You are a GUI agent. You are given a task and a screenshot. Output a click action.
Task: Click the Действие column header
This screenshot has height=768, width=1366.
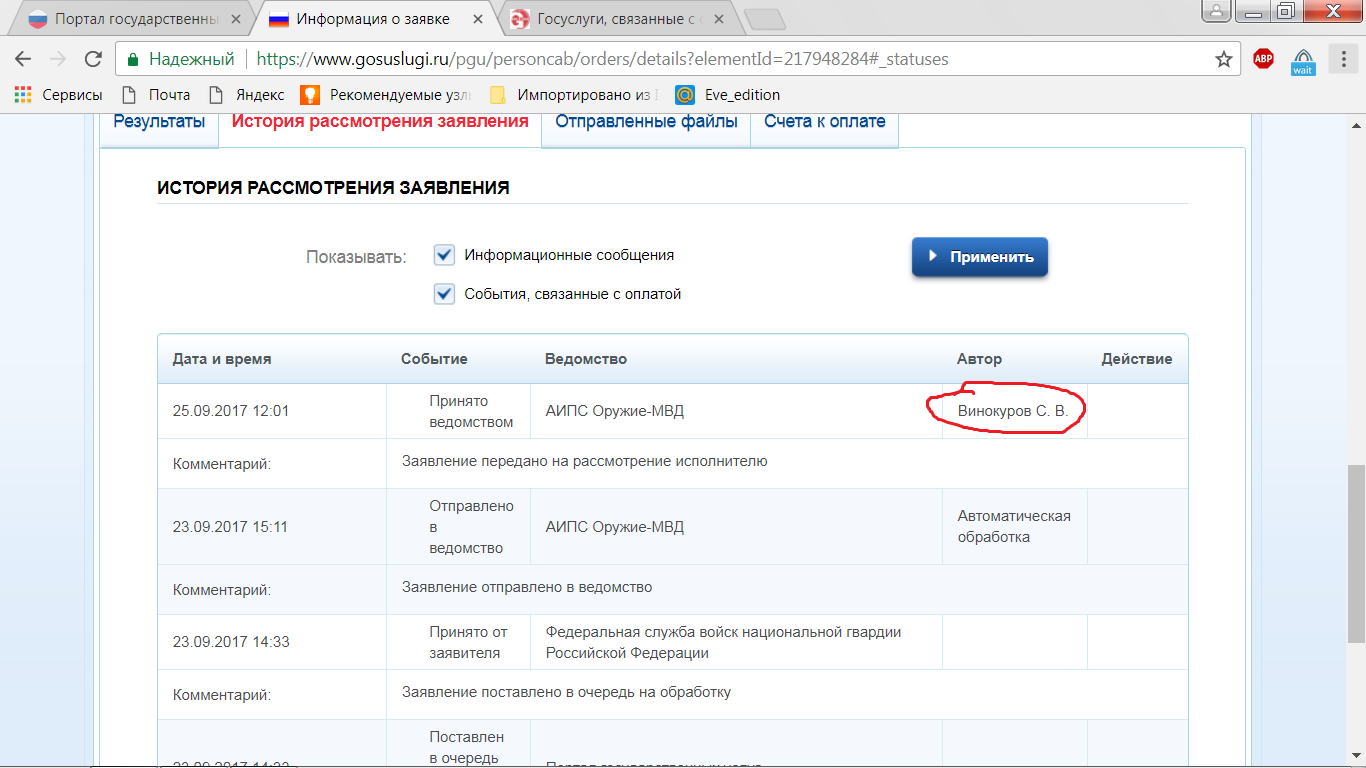point(1137,359)
